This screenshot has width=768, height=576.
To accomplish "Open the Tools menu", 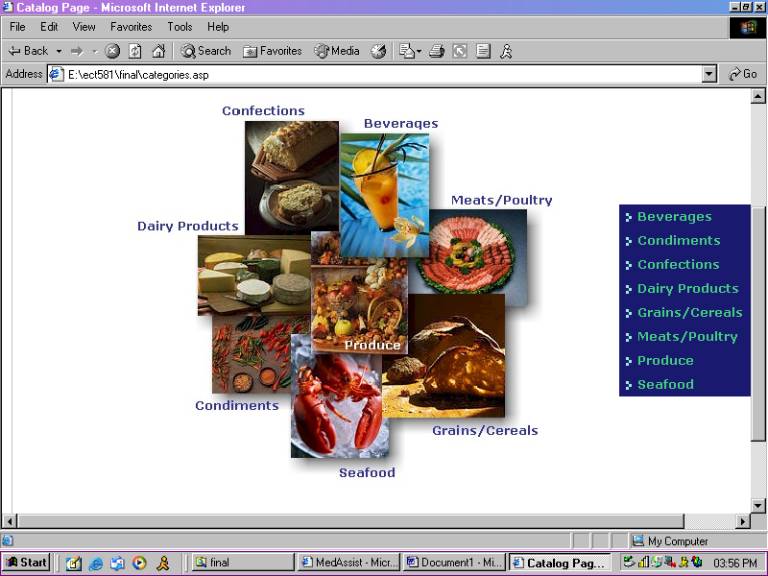I will (x=180, y=27).
